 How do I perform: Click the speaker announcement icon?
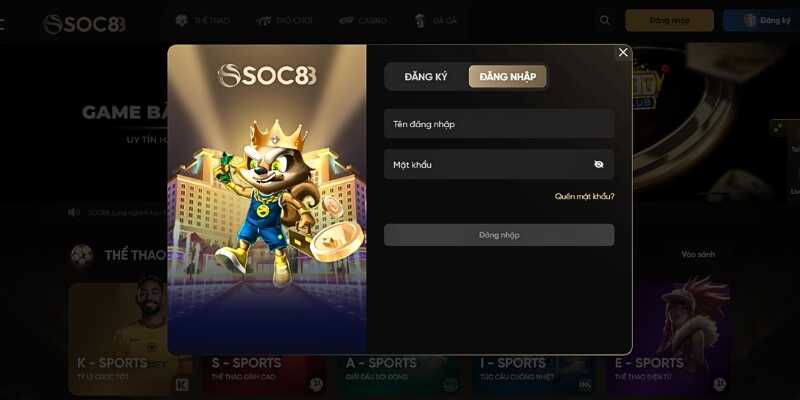tap(73, 212)
